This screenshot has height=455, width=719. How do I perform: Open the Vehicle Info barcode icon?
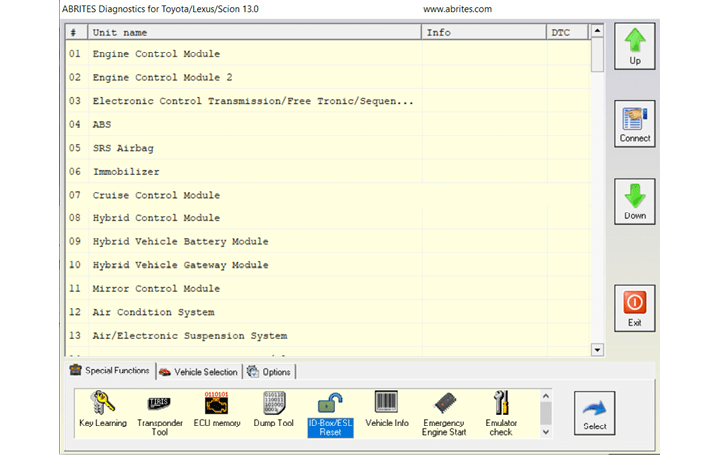pyautogui.click(x=387, y=411)
